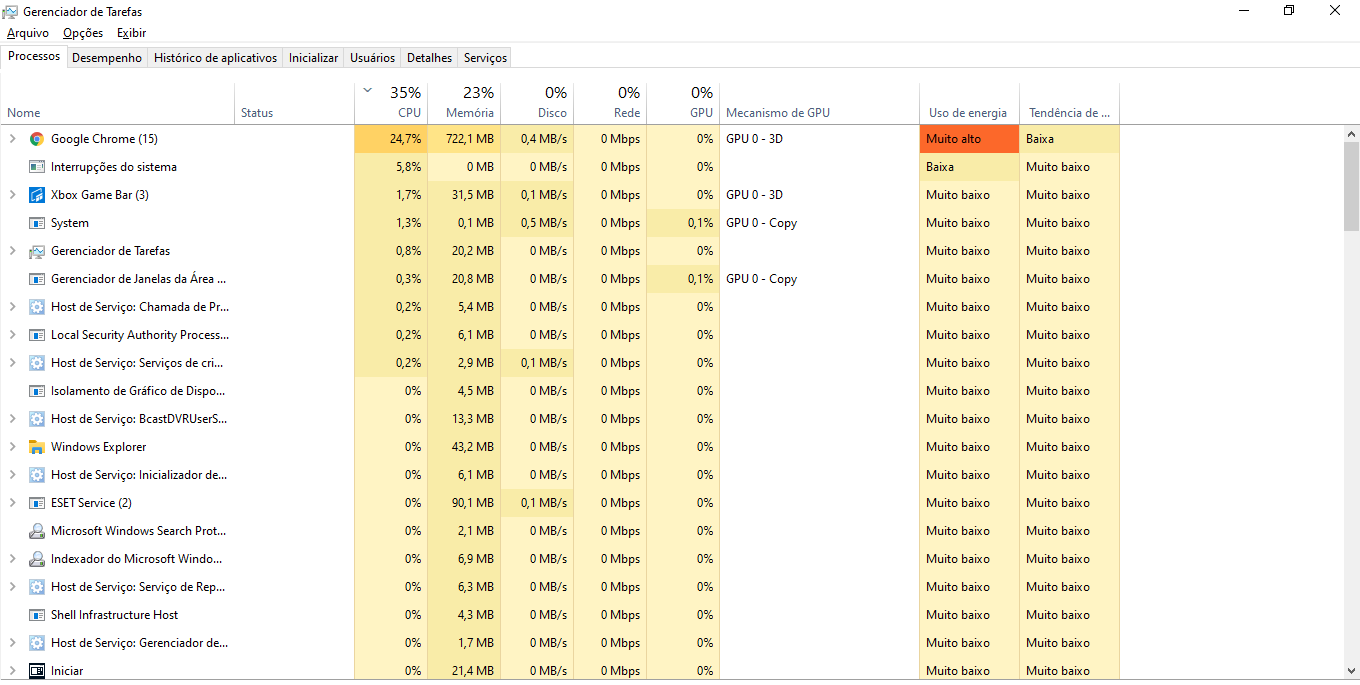
Task: Click Microsoft Windows Search Prot icon
Action: [37, 531]
